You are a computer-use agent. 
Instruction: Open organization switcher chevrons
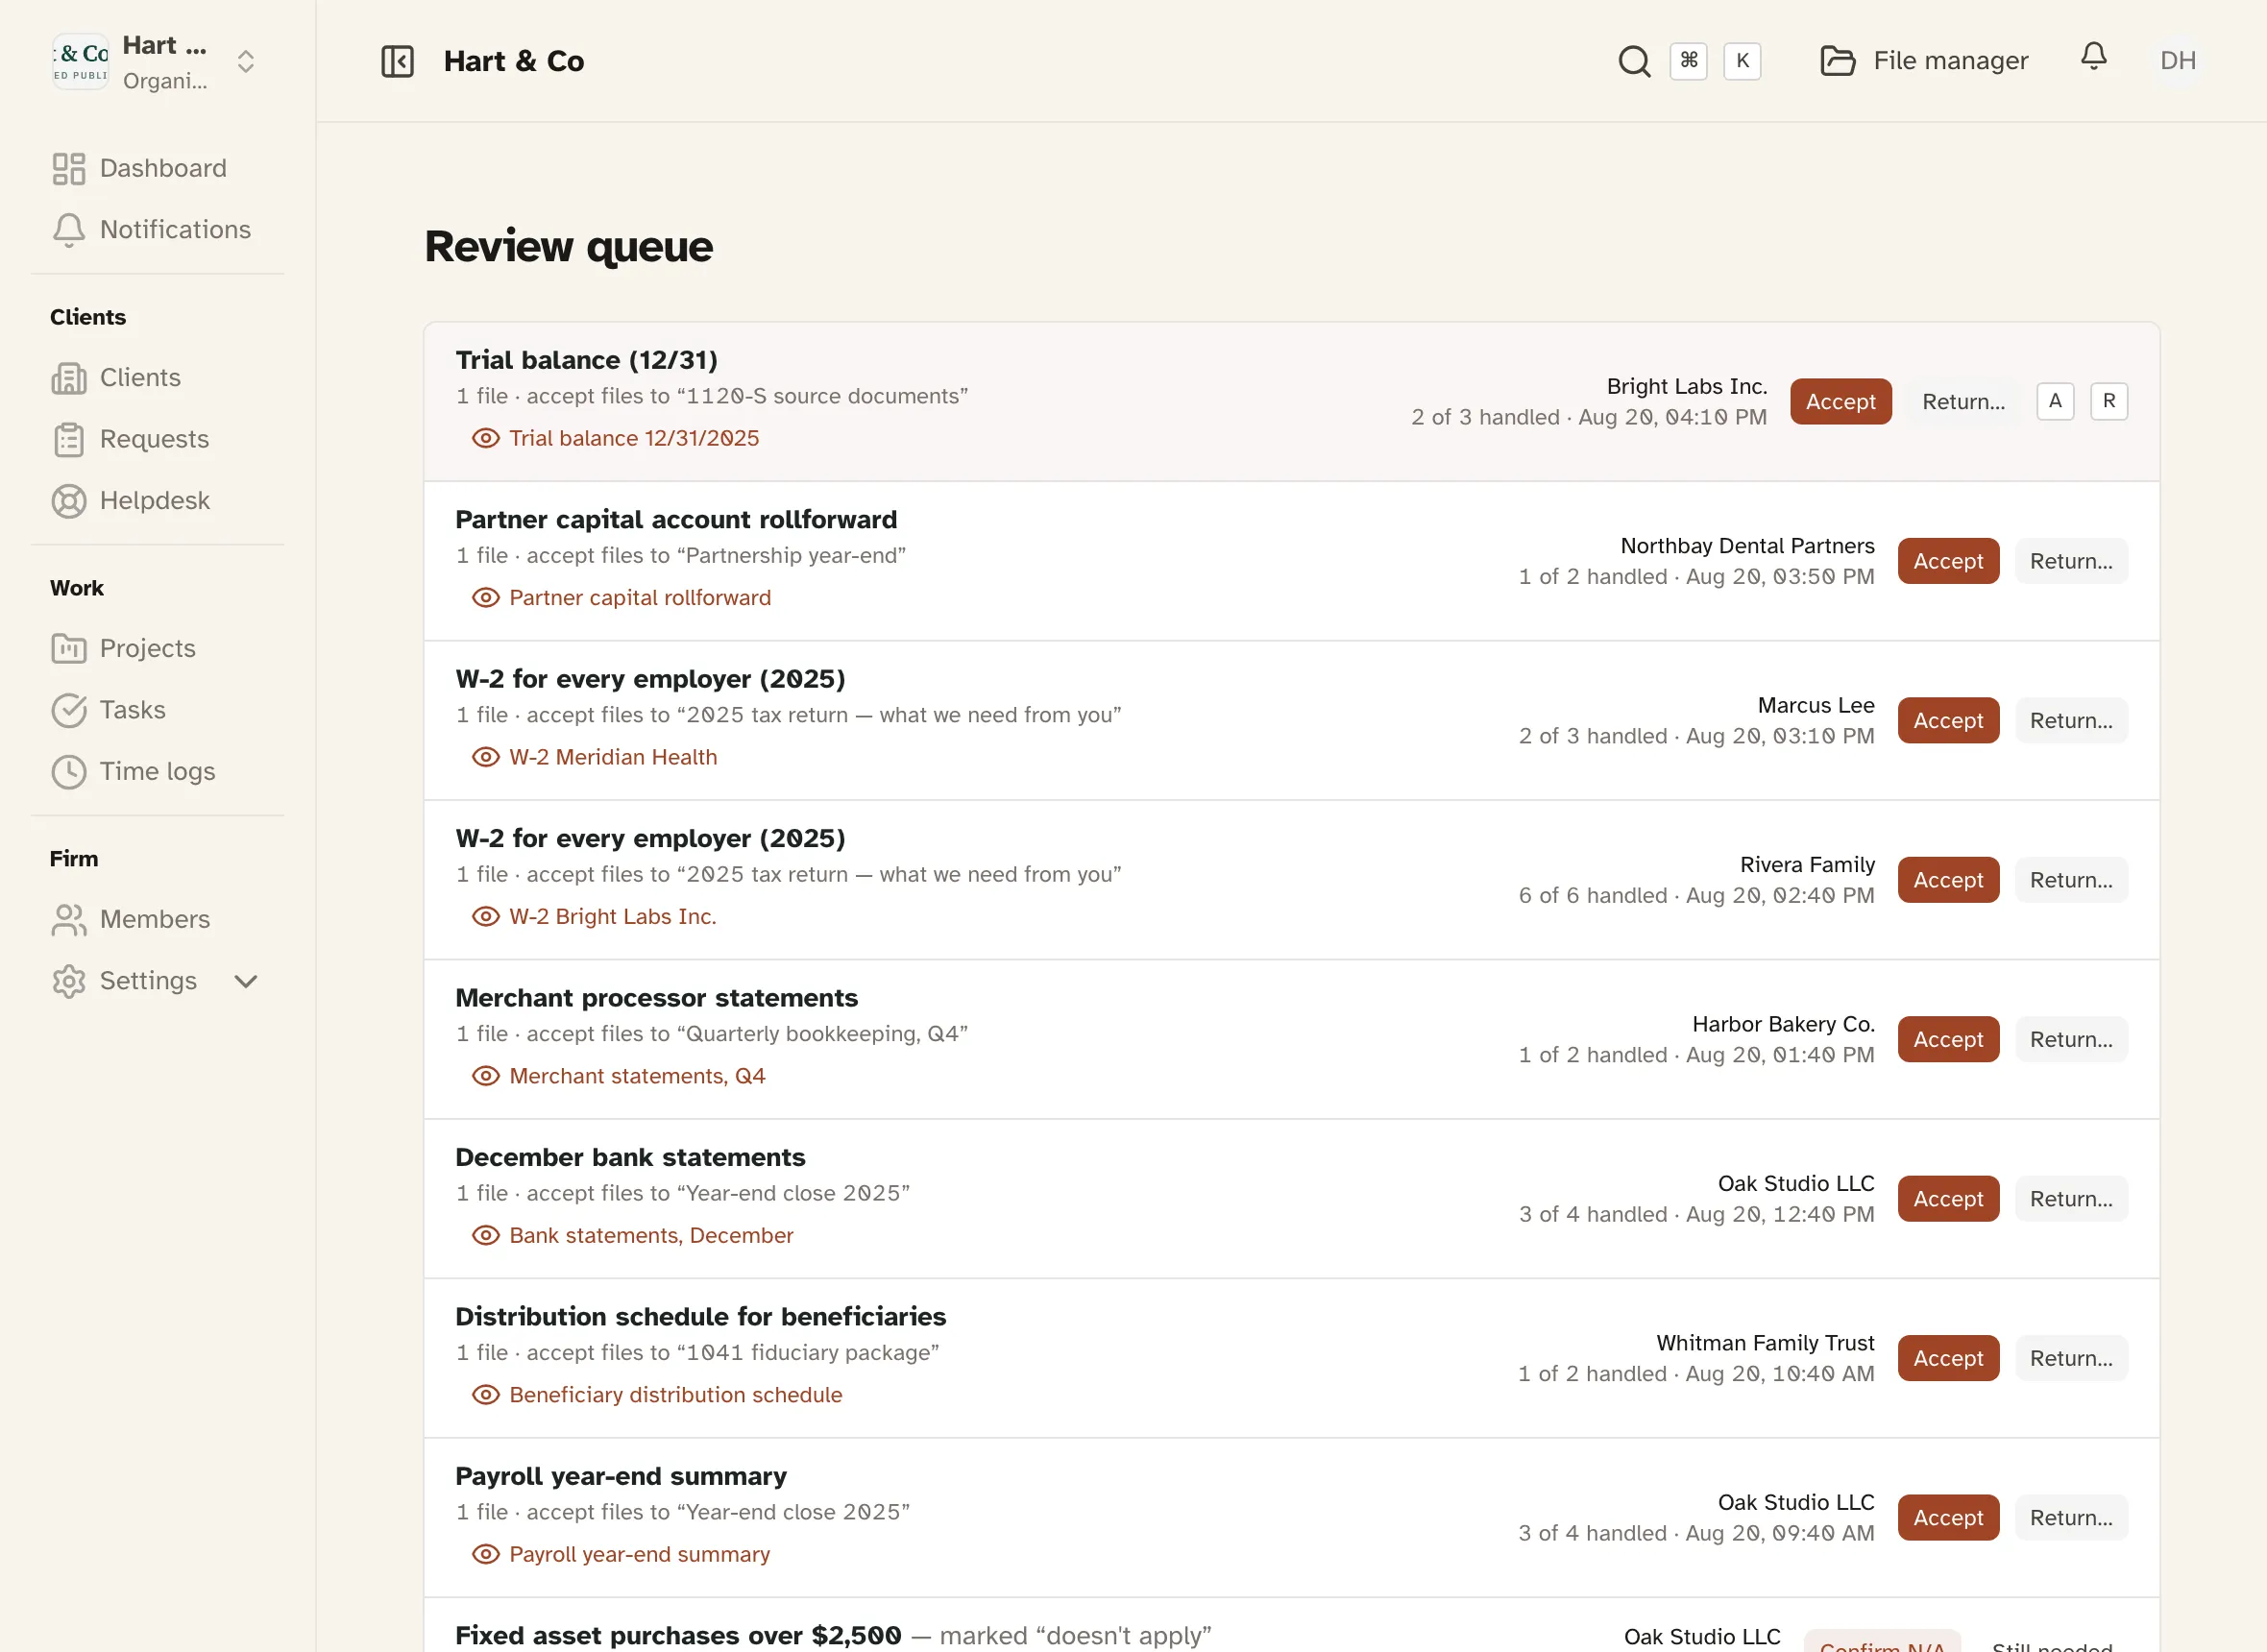pyautogui.click(x=245, y=61)
